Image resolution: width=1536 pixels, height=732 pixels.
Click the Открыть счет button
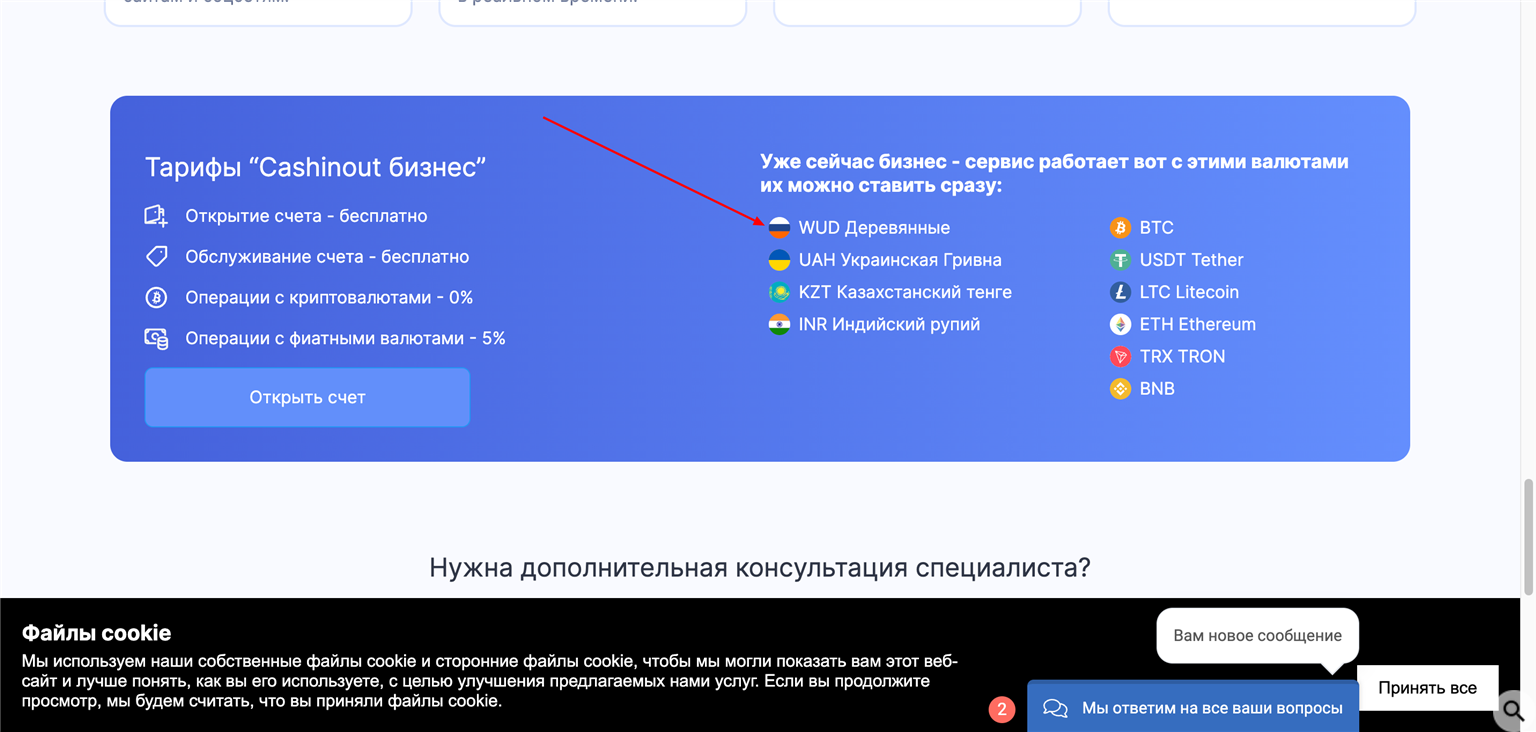[x=307, y=397]
